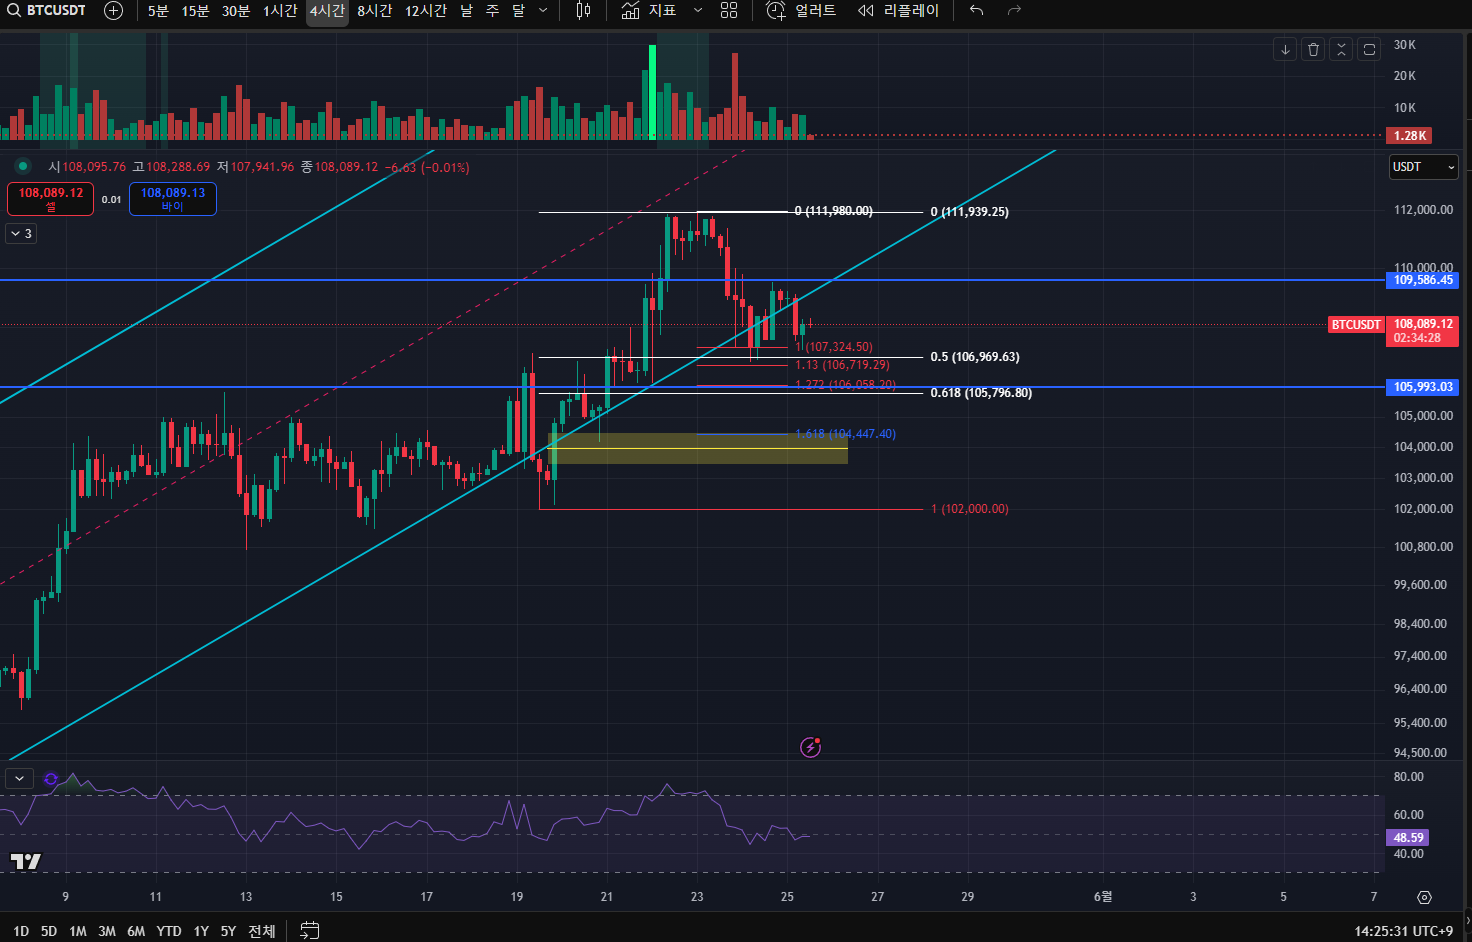The height and width of the screenshot is (942, 1472).
Task: Select the 주 (weekly) interval
Action: point(493,11)
